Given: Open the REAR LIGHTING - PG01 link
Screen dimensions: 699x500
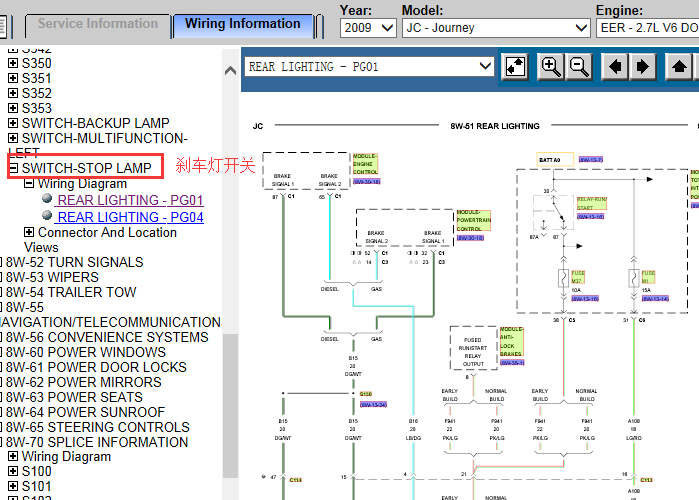Looking at the screenshot, I should pyautogui.click(x=130, y=200).
